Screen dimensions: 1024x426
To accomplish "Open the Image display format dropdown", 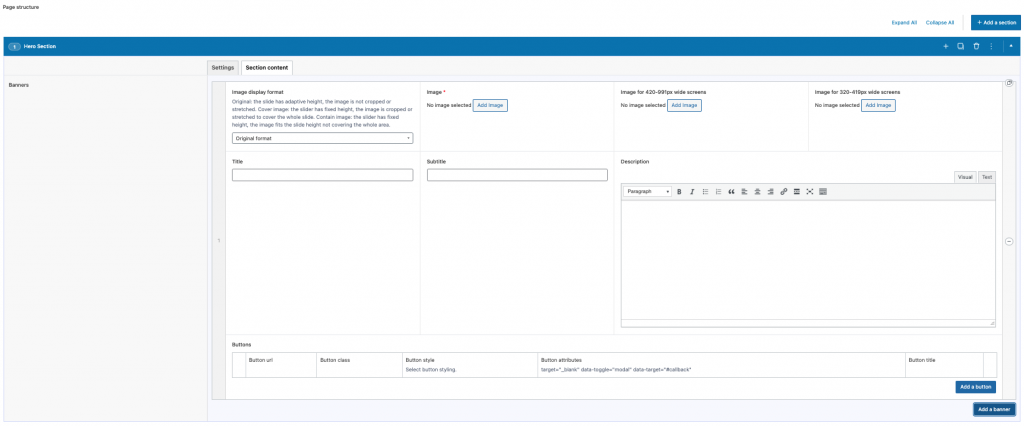I will point(323,139).
